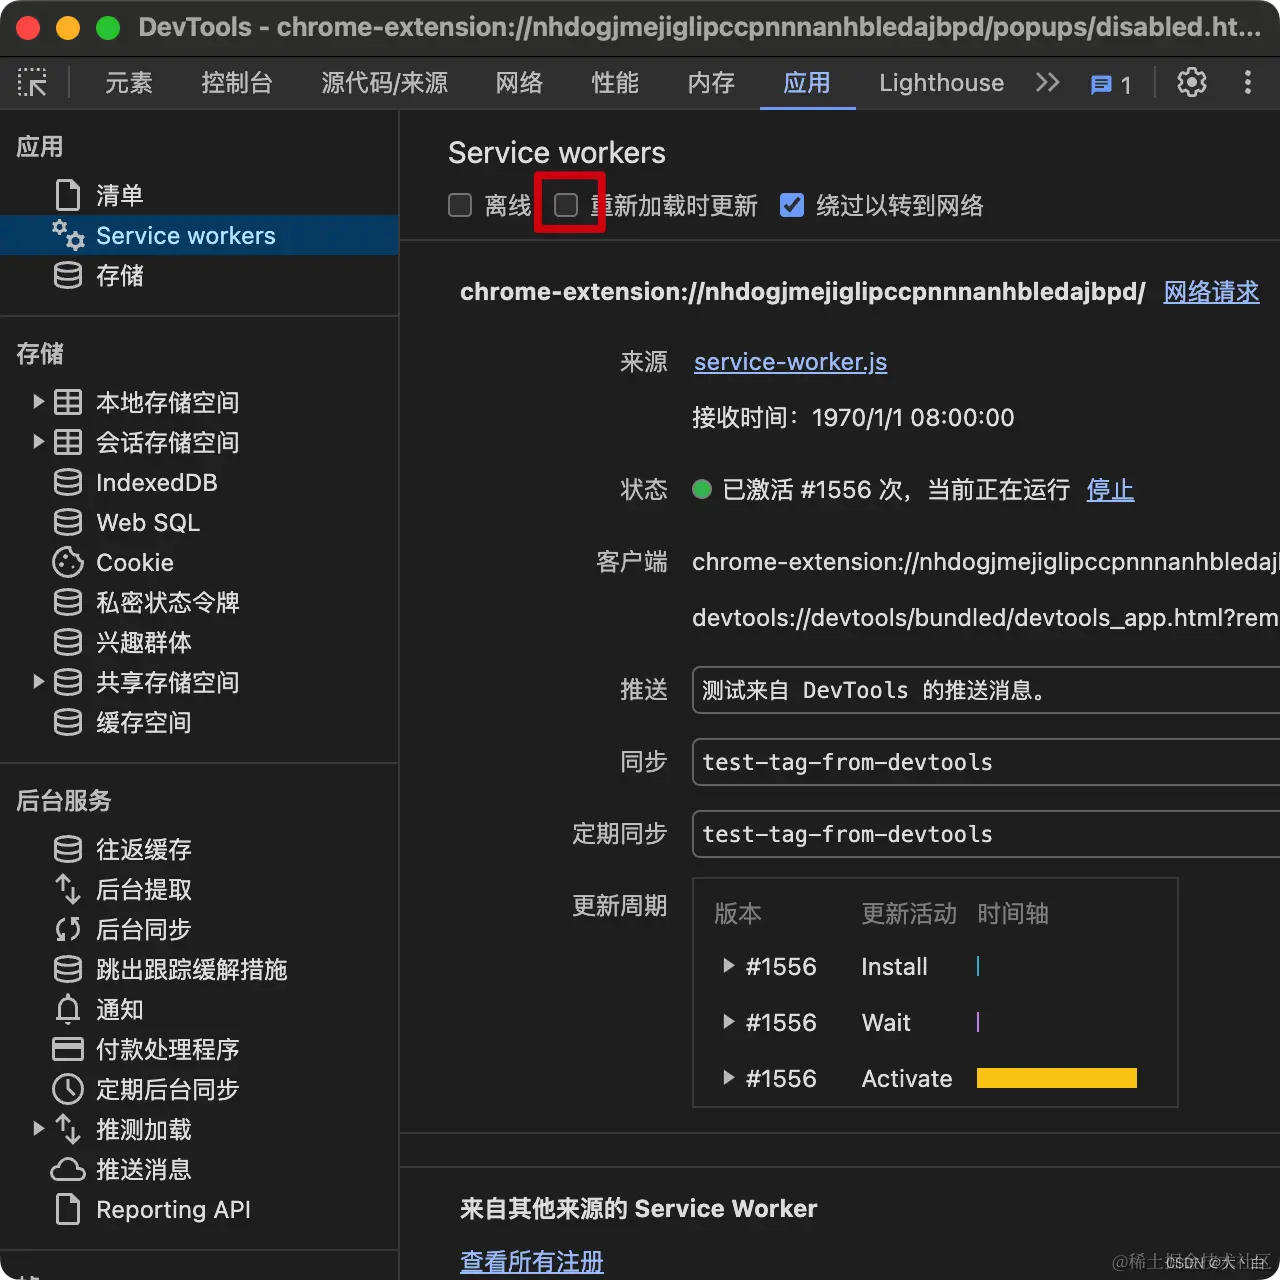The width and height of the screenshot is (1280, 1280).
Task: Click the IndexedDB database icon
Action: tap(68, 482)
